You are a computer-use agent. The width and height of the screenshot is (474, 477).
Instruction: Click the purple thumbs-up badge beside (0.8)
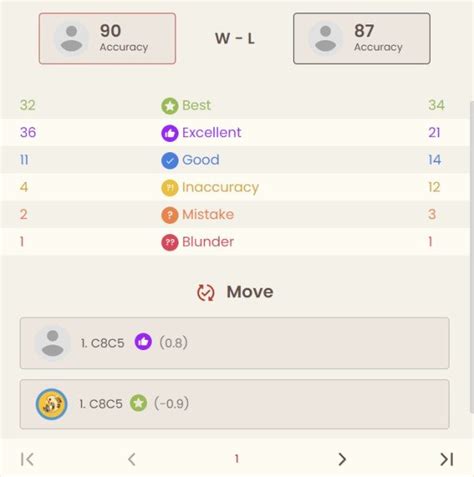143,342
